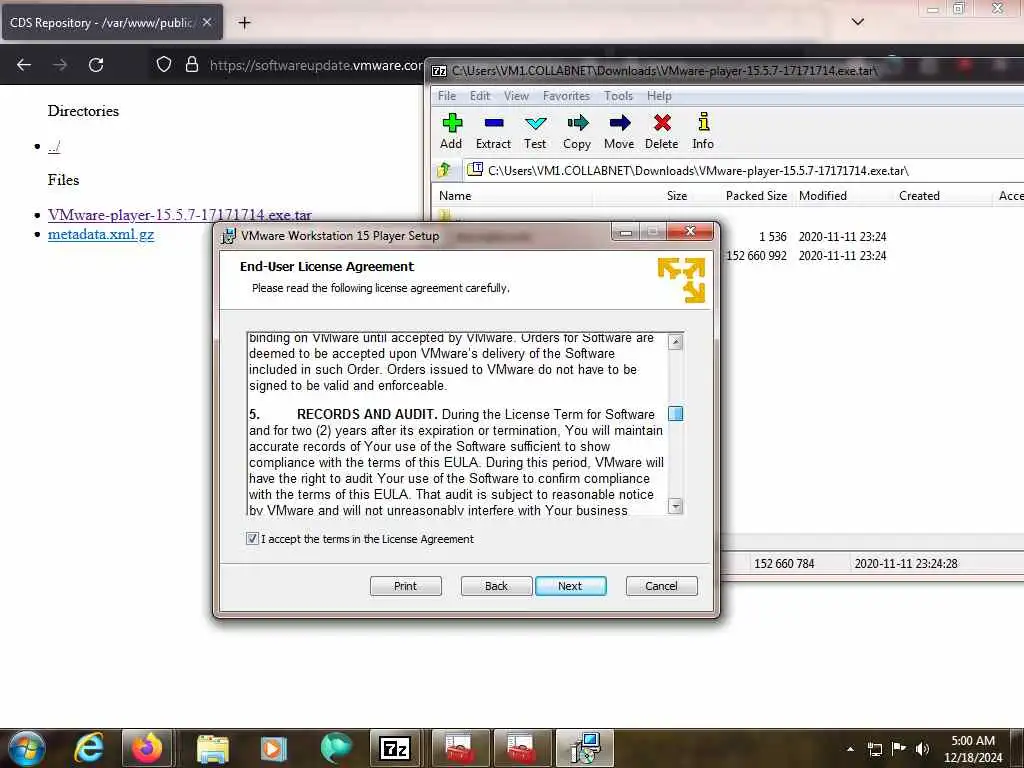Switch to 7-Zip in the taskbar
Screen dimensions: 1024x768
point(395,748)
